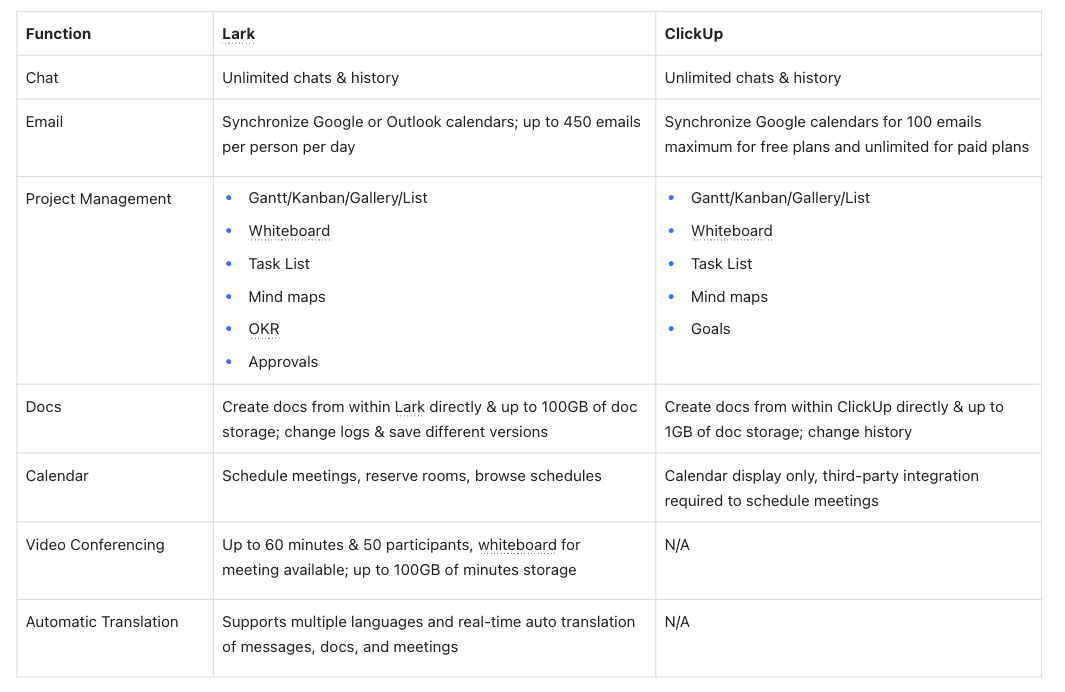Click the Email row label

point(44,122)
